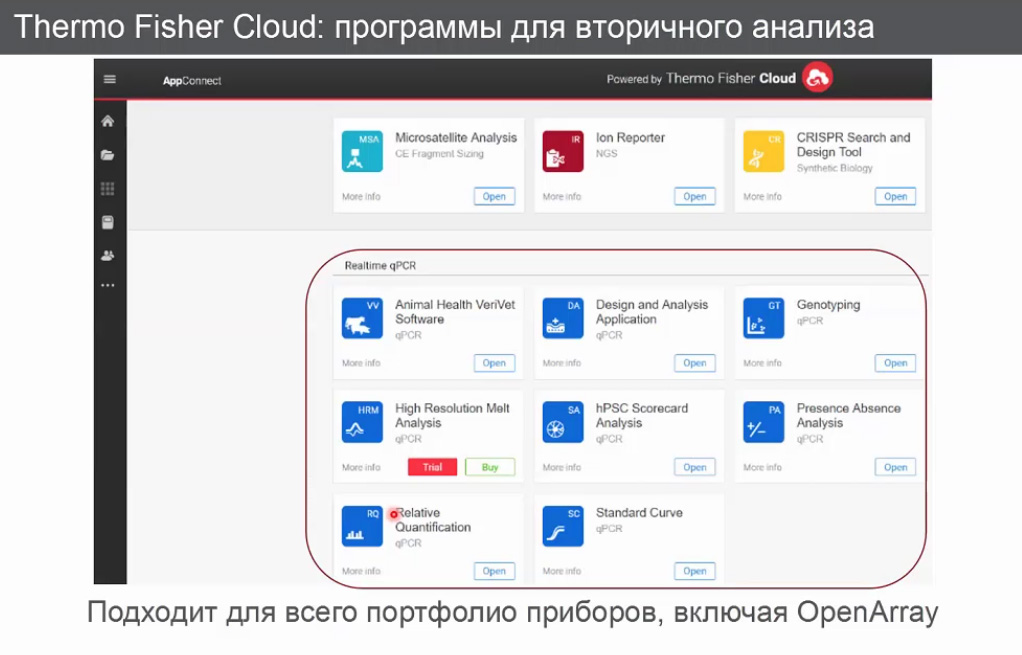This screenshot has height=655, width=1022.
Task: Select the hPSC Scorecard Analysis icon
Action: (x=562, y=422)
